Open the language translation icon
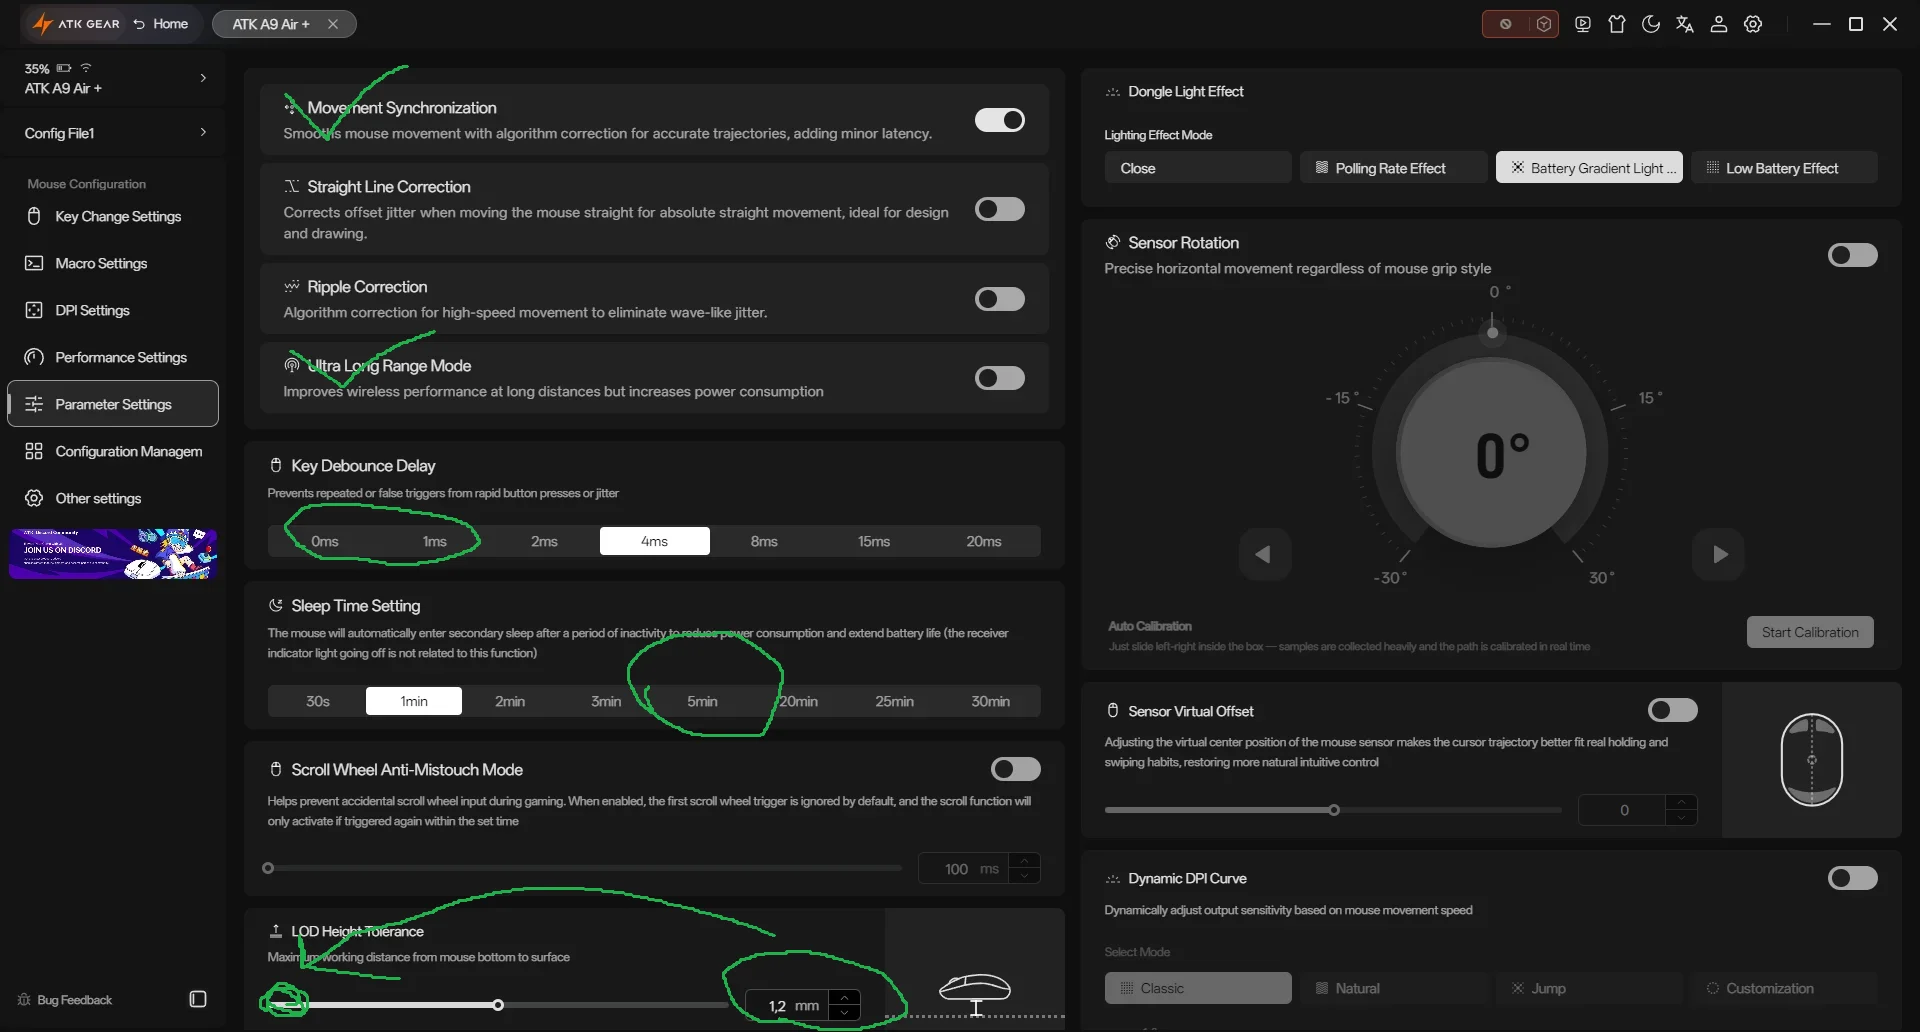This screenshot has width=1920, height=1032. (1685, 24)
